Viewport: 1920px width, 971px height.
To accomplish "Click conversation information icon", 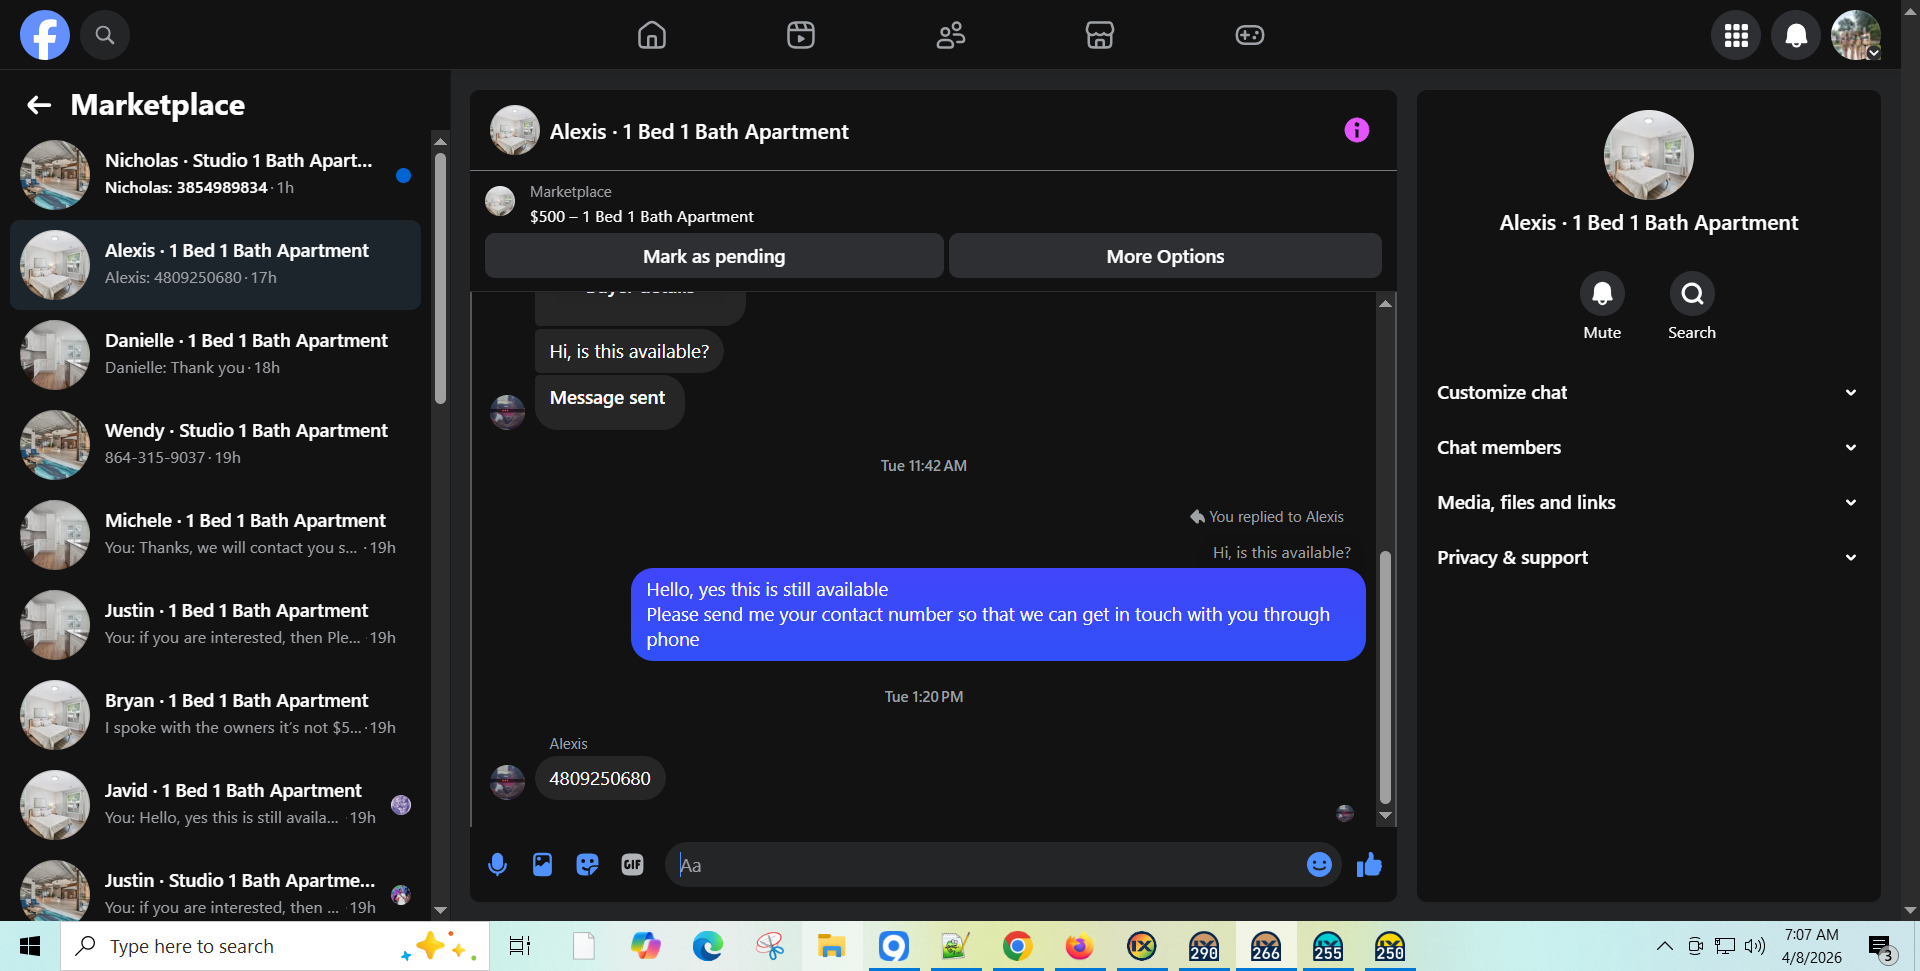I will (x=1356, y=130).
